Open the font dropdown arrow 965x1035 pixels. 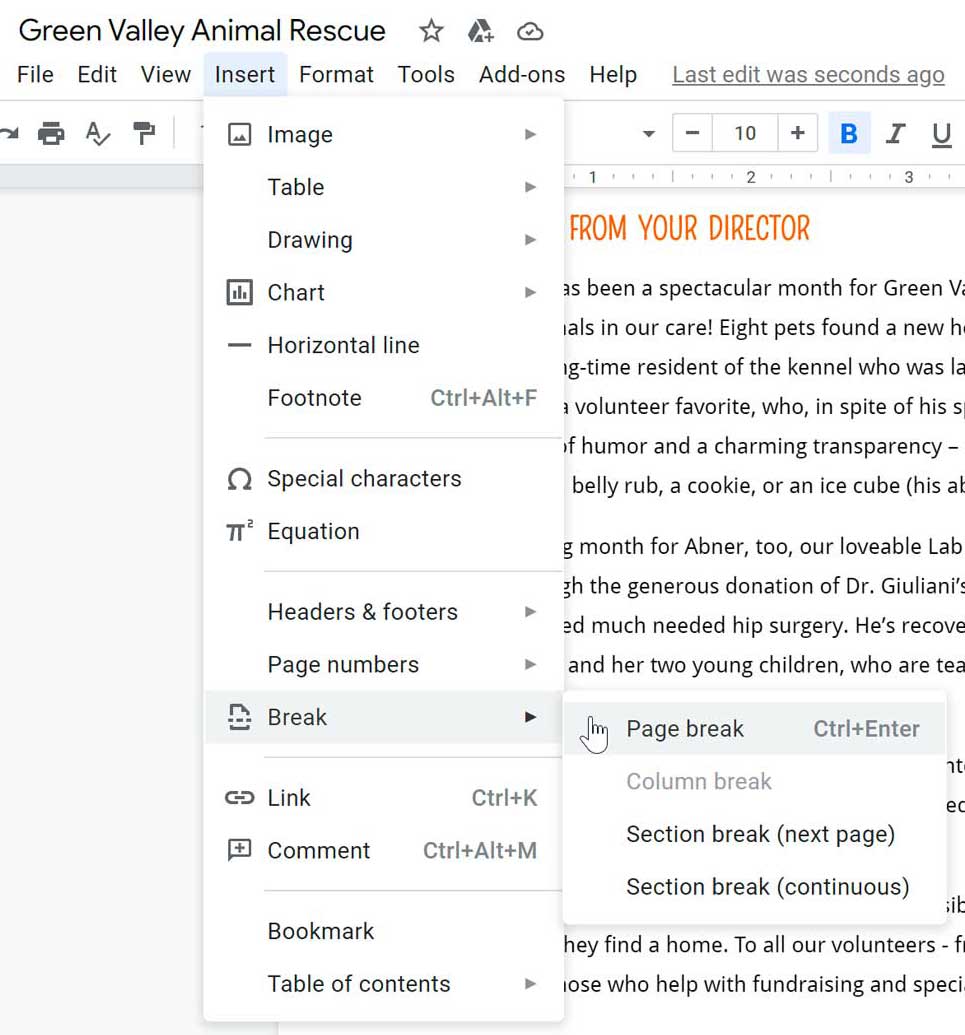point(649,134)
